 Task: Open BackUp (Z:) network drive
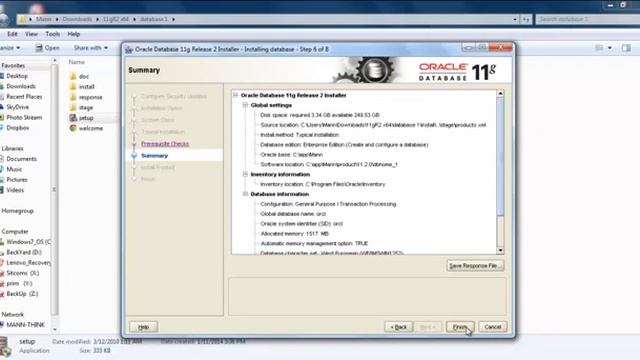(22, 294)
